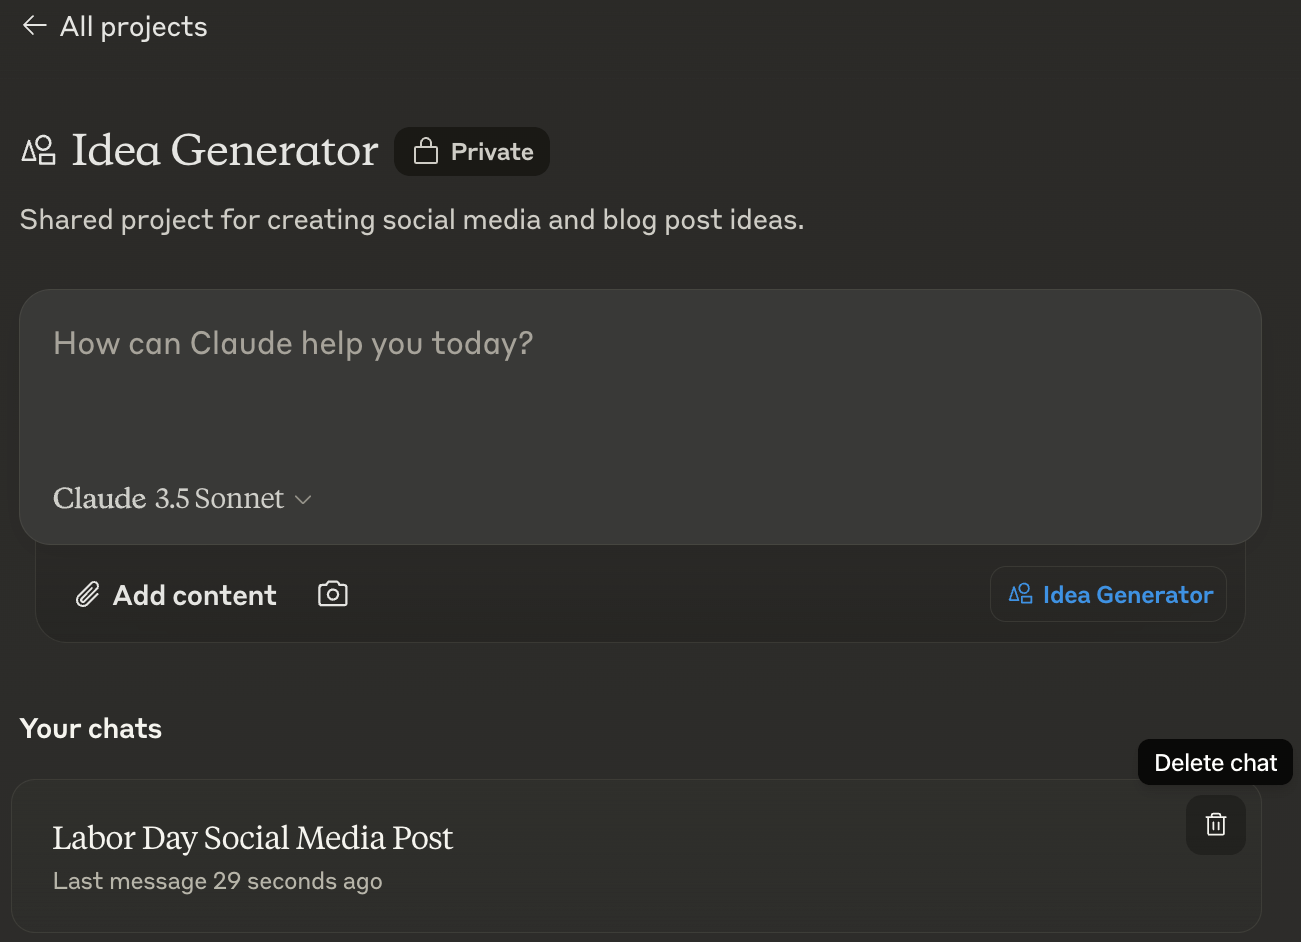This screenshot has width=1301, height=942.
Task: Click the camera screenshot icon
Action: (333, 594)
